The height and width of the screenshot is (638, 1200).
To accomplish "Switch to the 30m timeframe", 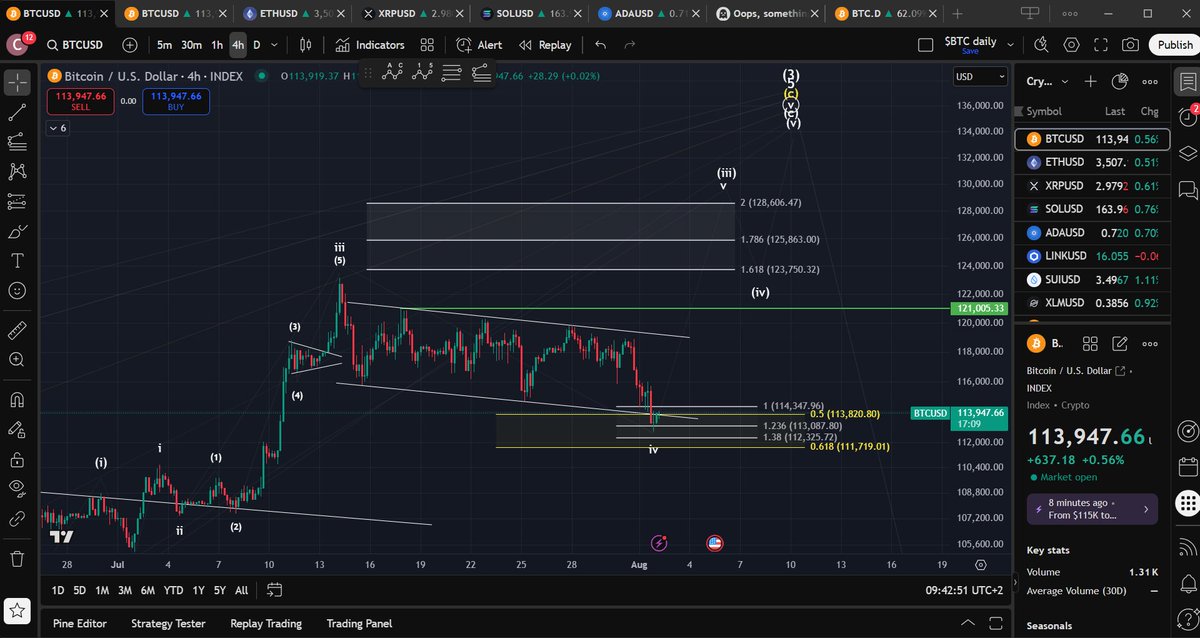I will [191, 45].
